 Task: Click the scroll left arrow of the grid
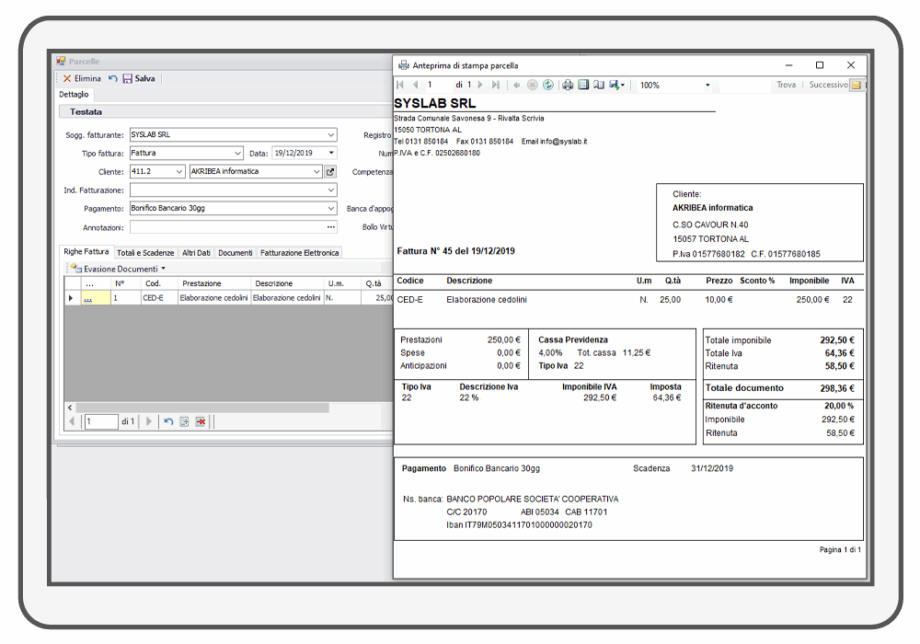point(70,407)
